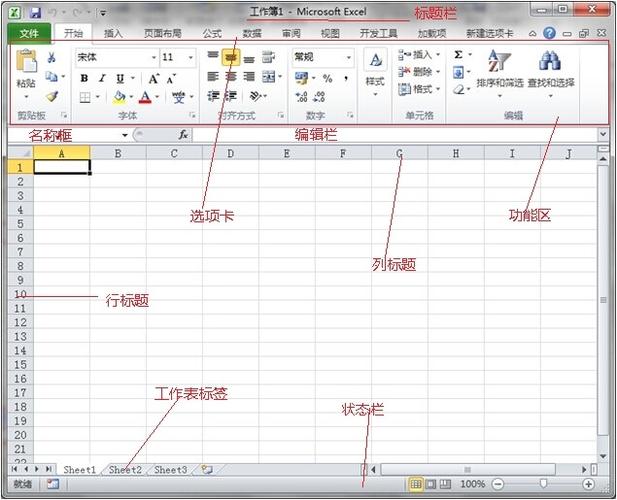Select row header 10
This screenshot has width=617, height=500.
coord(20,294)
